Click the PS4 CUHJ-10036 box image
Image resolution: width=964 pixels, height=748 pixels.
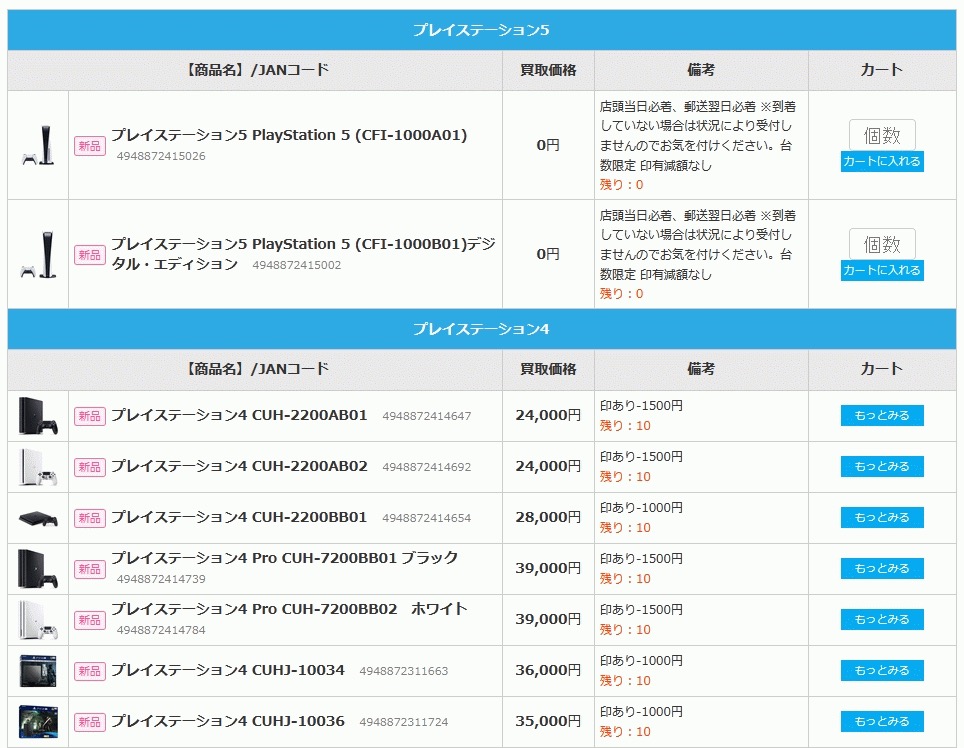coord(38,722)
